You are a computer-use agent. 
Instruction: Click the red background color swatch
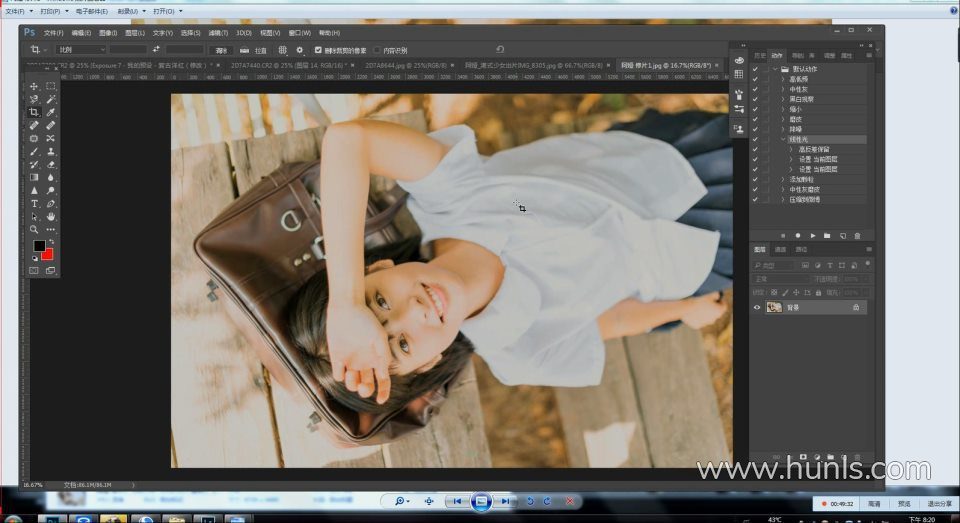48,255
